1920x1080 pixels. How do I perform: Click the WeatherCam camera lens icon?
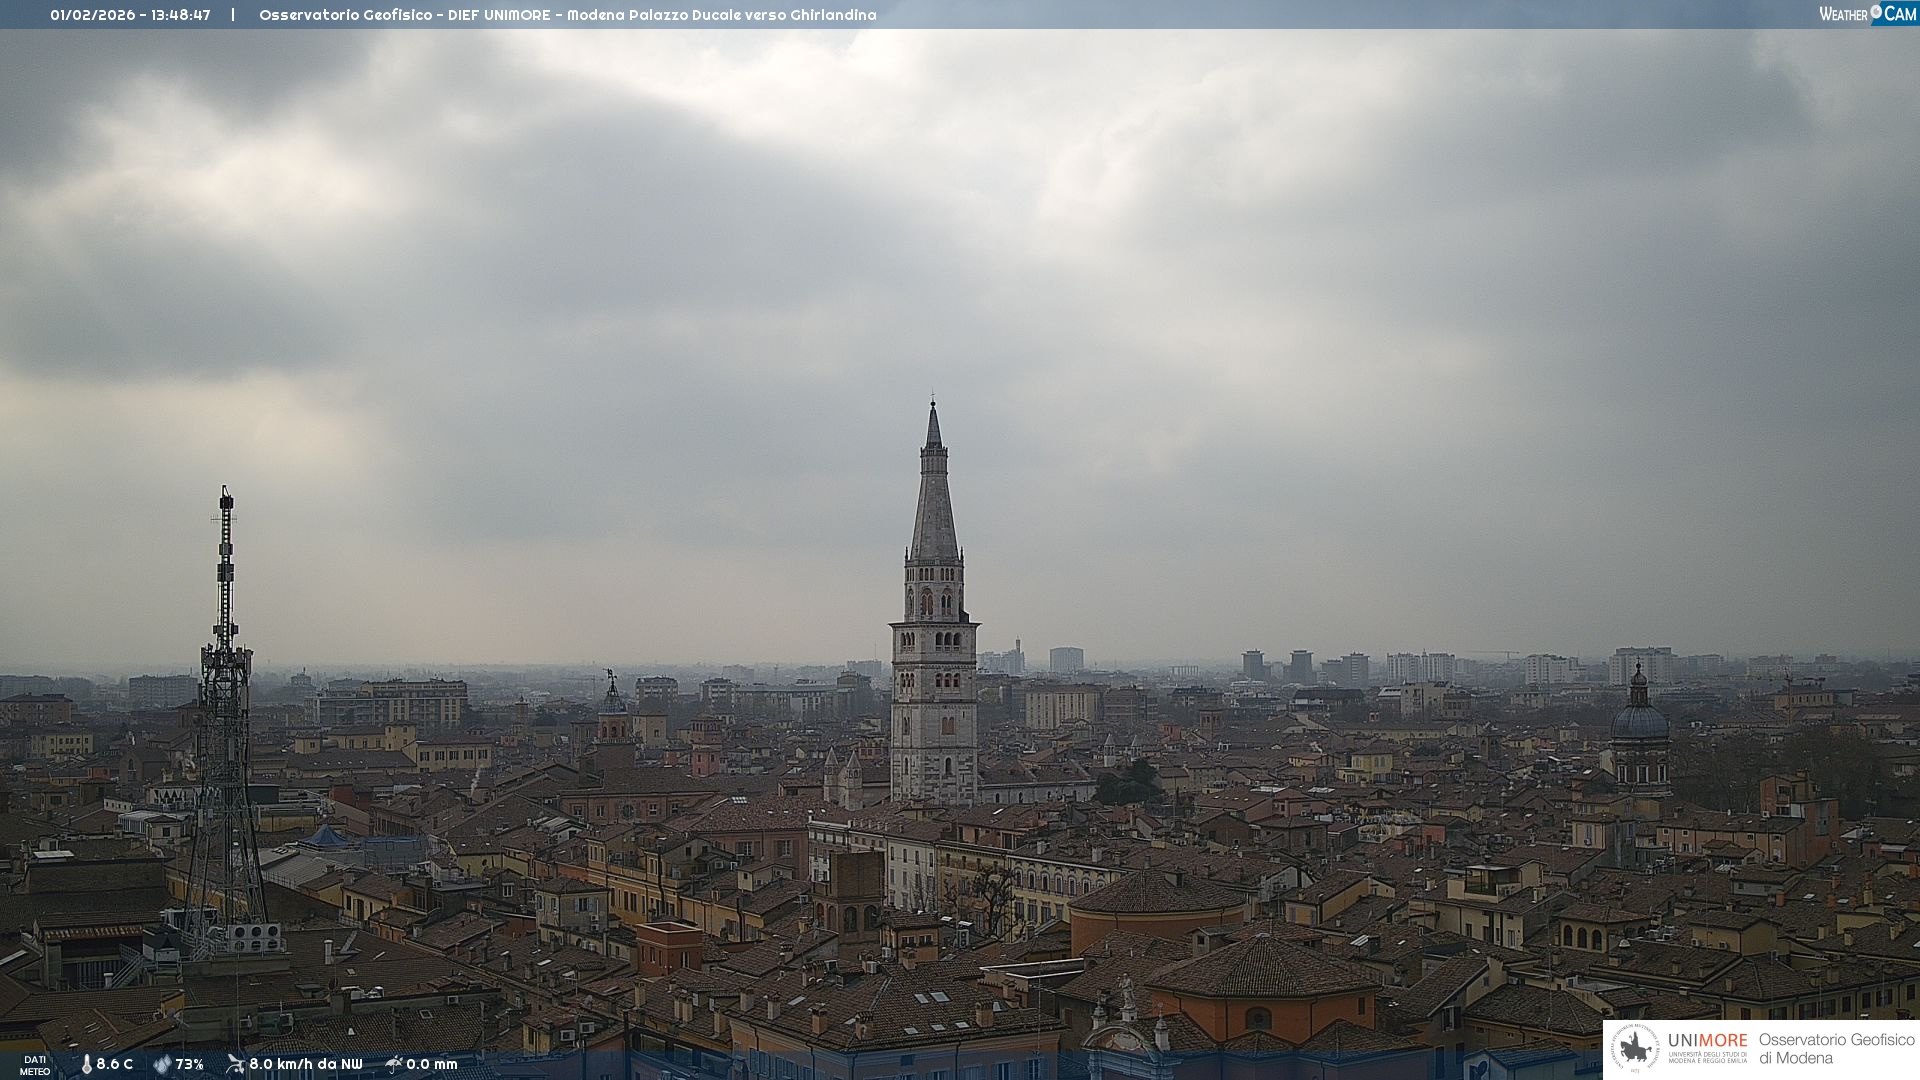[1876, 12]
